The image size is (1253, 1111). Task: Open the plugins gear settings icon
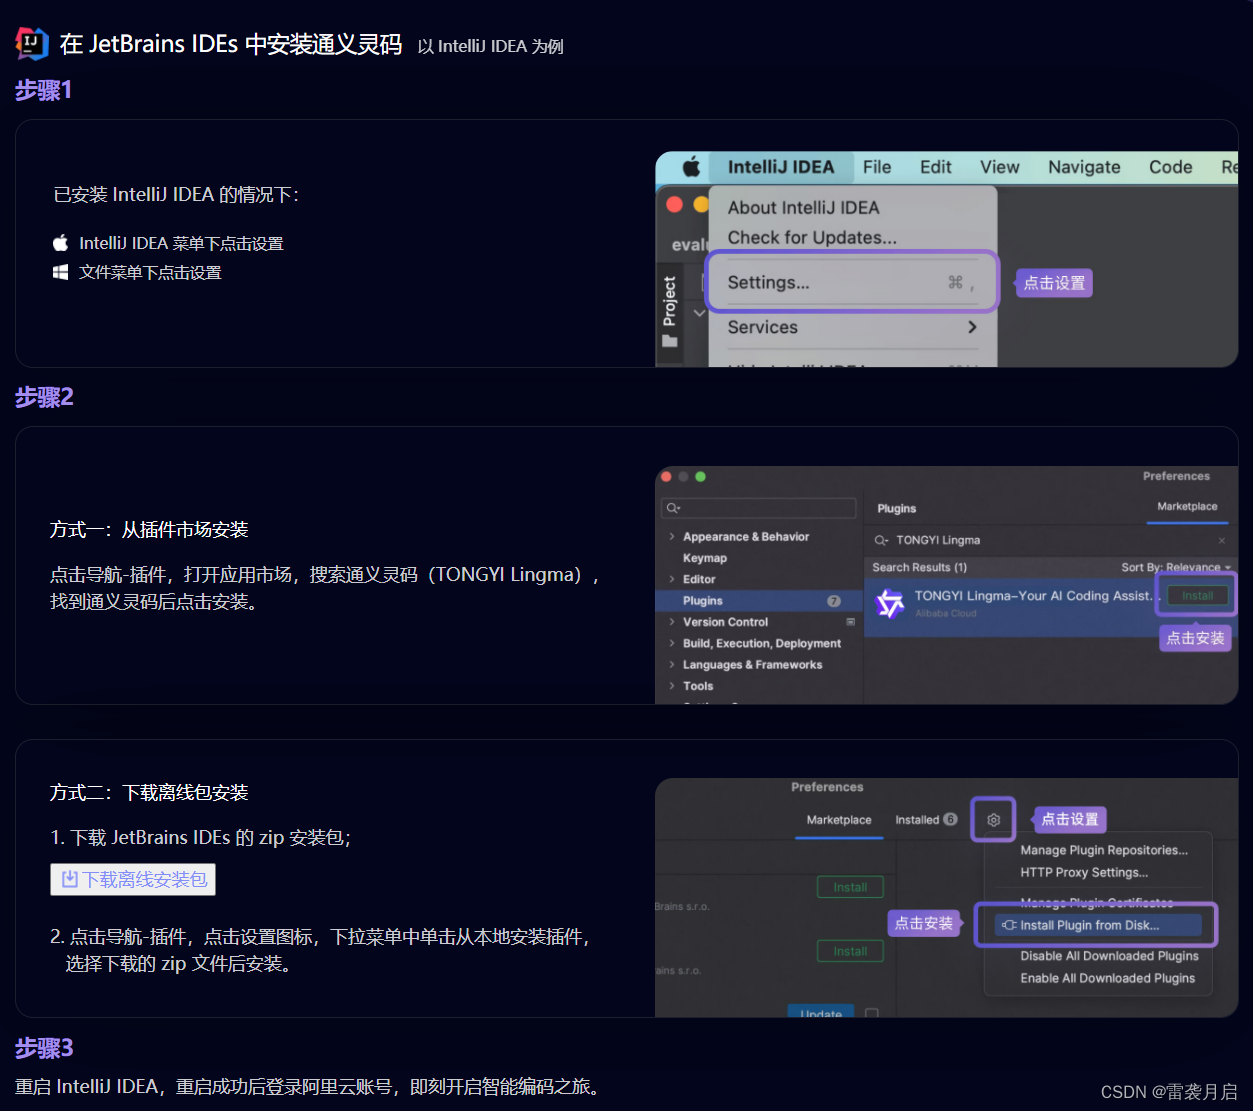pyautogui.click(x=993, y=820)
